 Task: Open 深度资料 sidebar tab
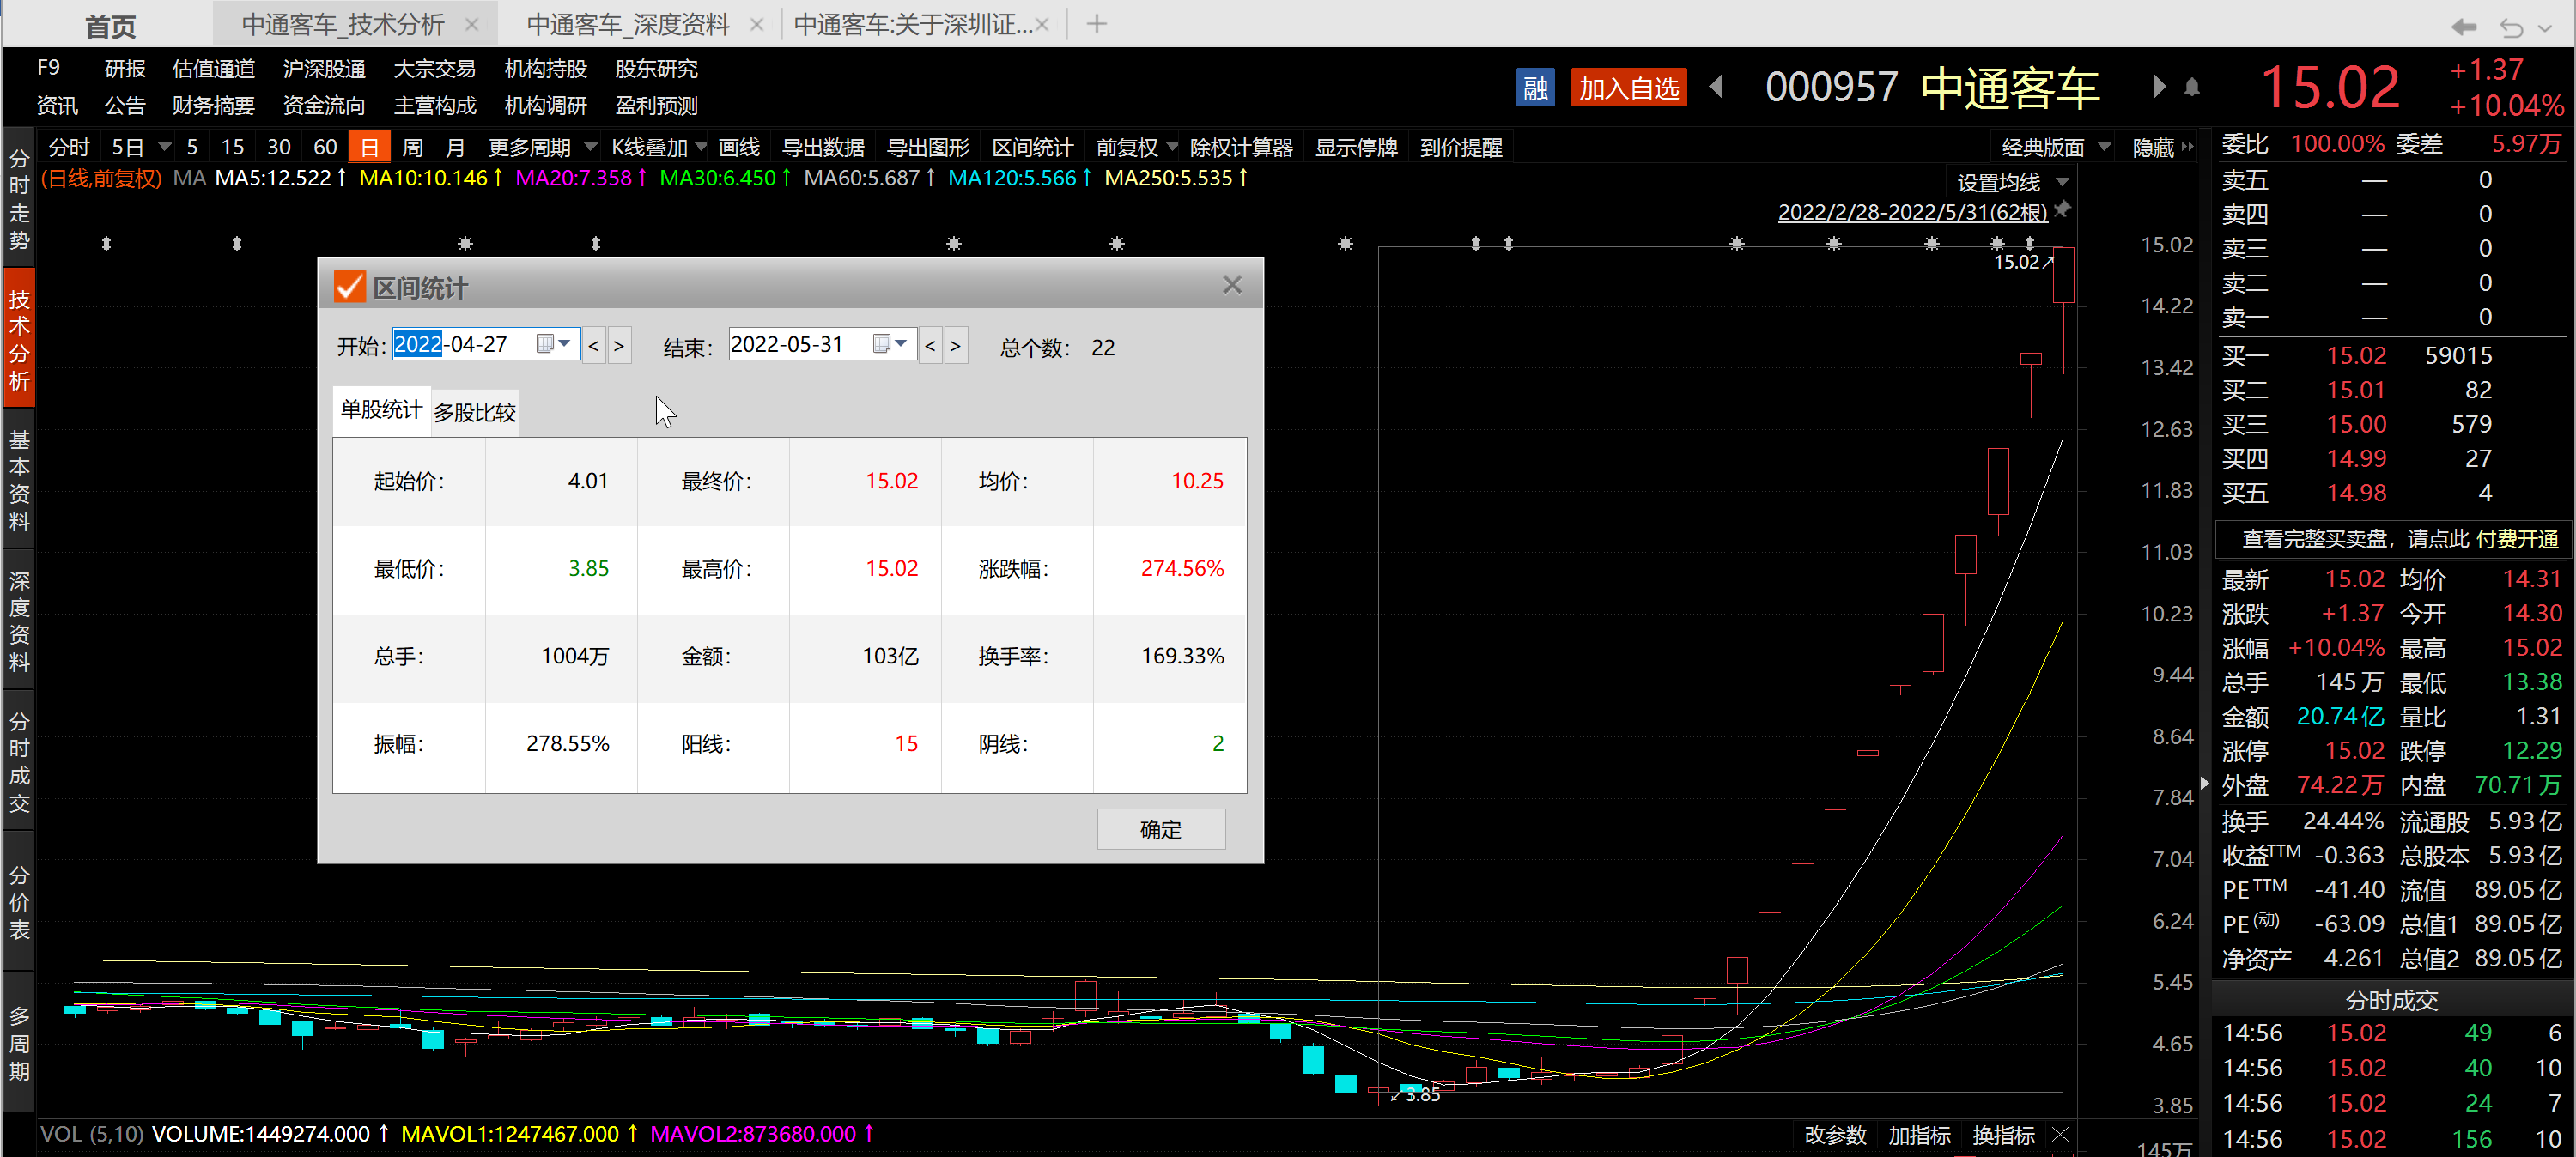[19, 620]
